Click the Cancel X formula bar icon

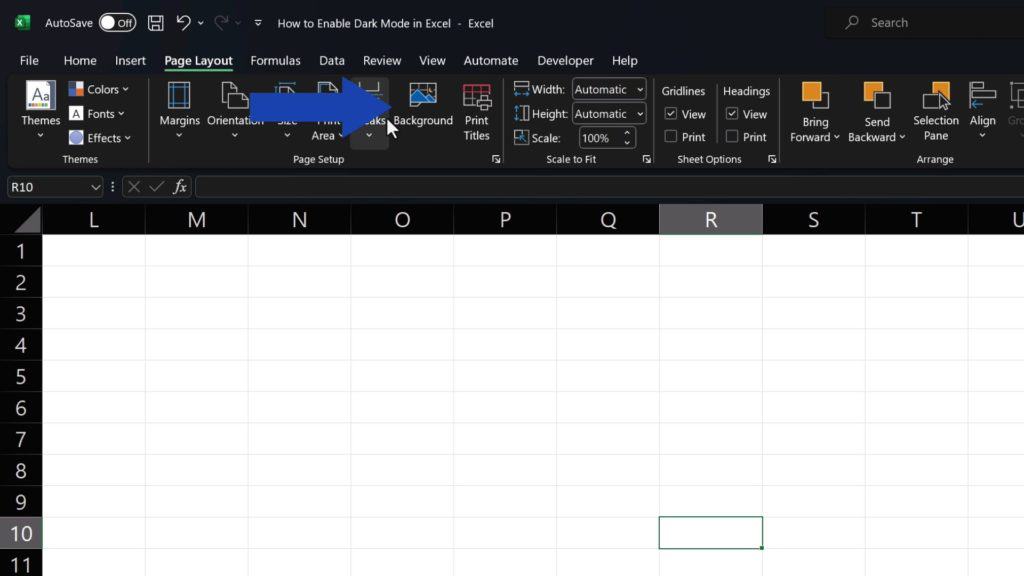point(133,187)
